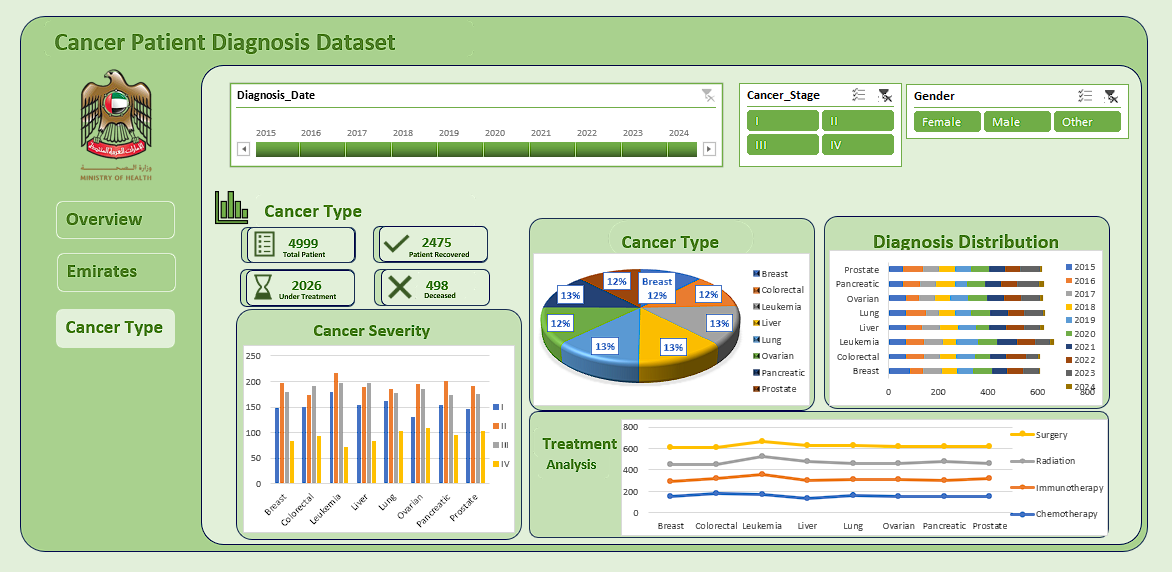Click the Chemotherapy legend marker in Treatment Analysis

tap(1022, 514)
